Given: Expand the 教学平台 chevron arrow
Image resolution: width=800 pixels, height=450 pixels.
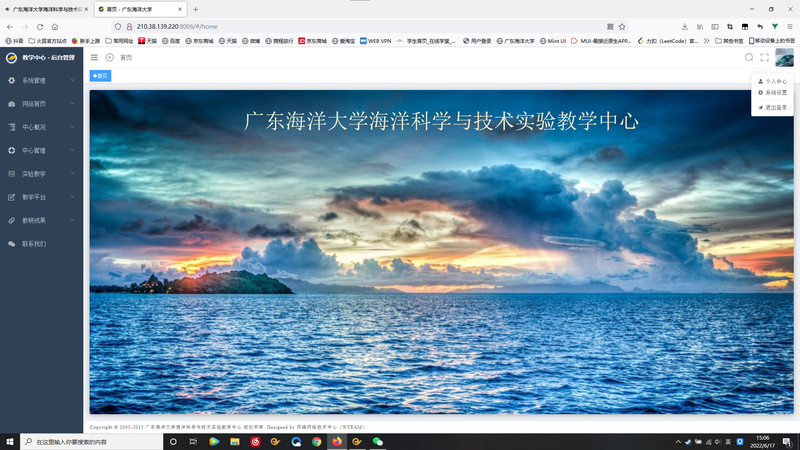Looking at the screenshot, I should [x=72, y=196].
